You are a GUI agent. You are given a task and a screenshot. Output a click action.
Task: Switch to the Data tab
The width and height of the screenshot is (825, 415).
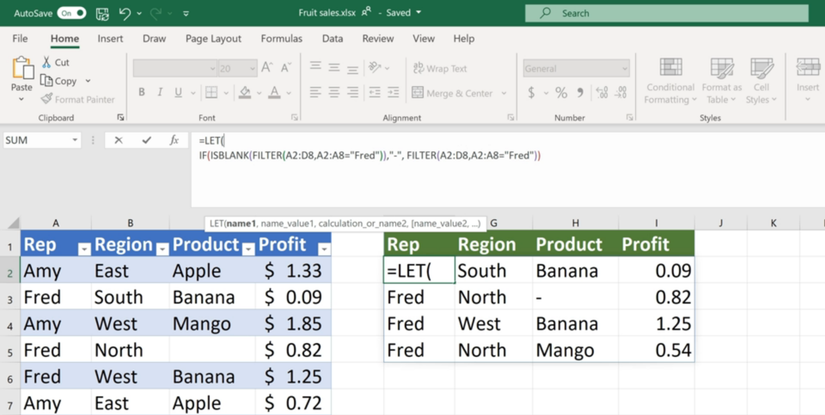tap(332, 39)
